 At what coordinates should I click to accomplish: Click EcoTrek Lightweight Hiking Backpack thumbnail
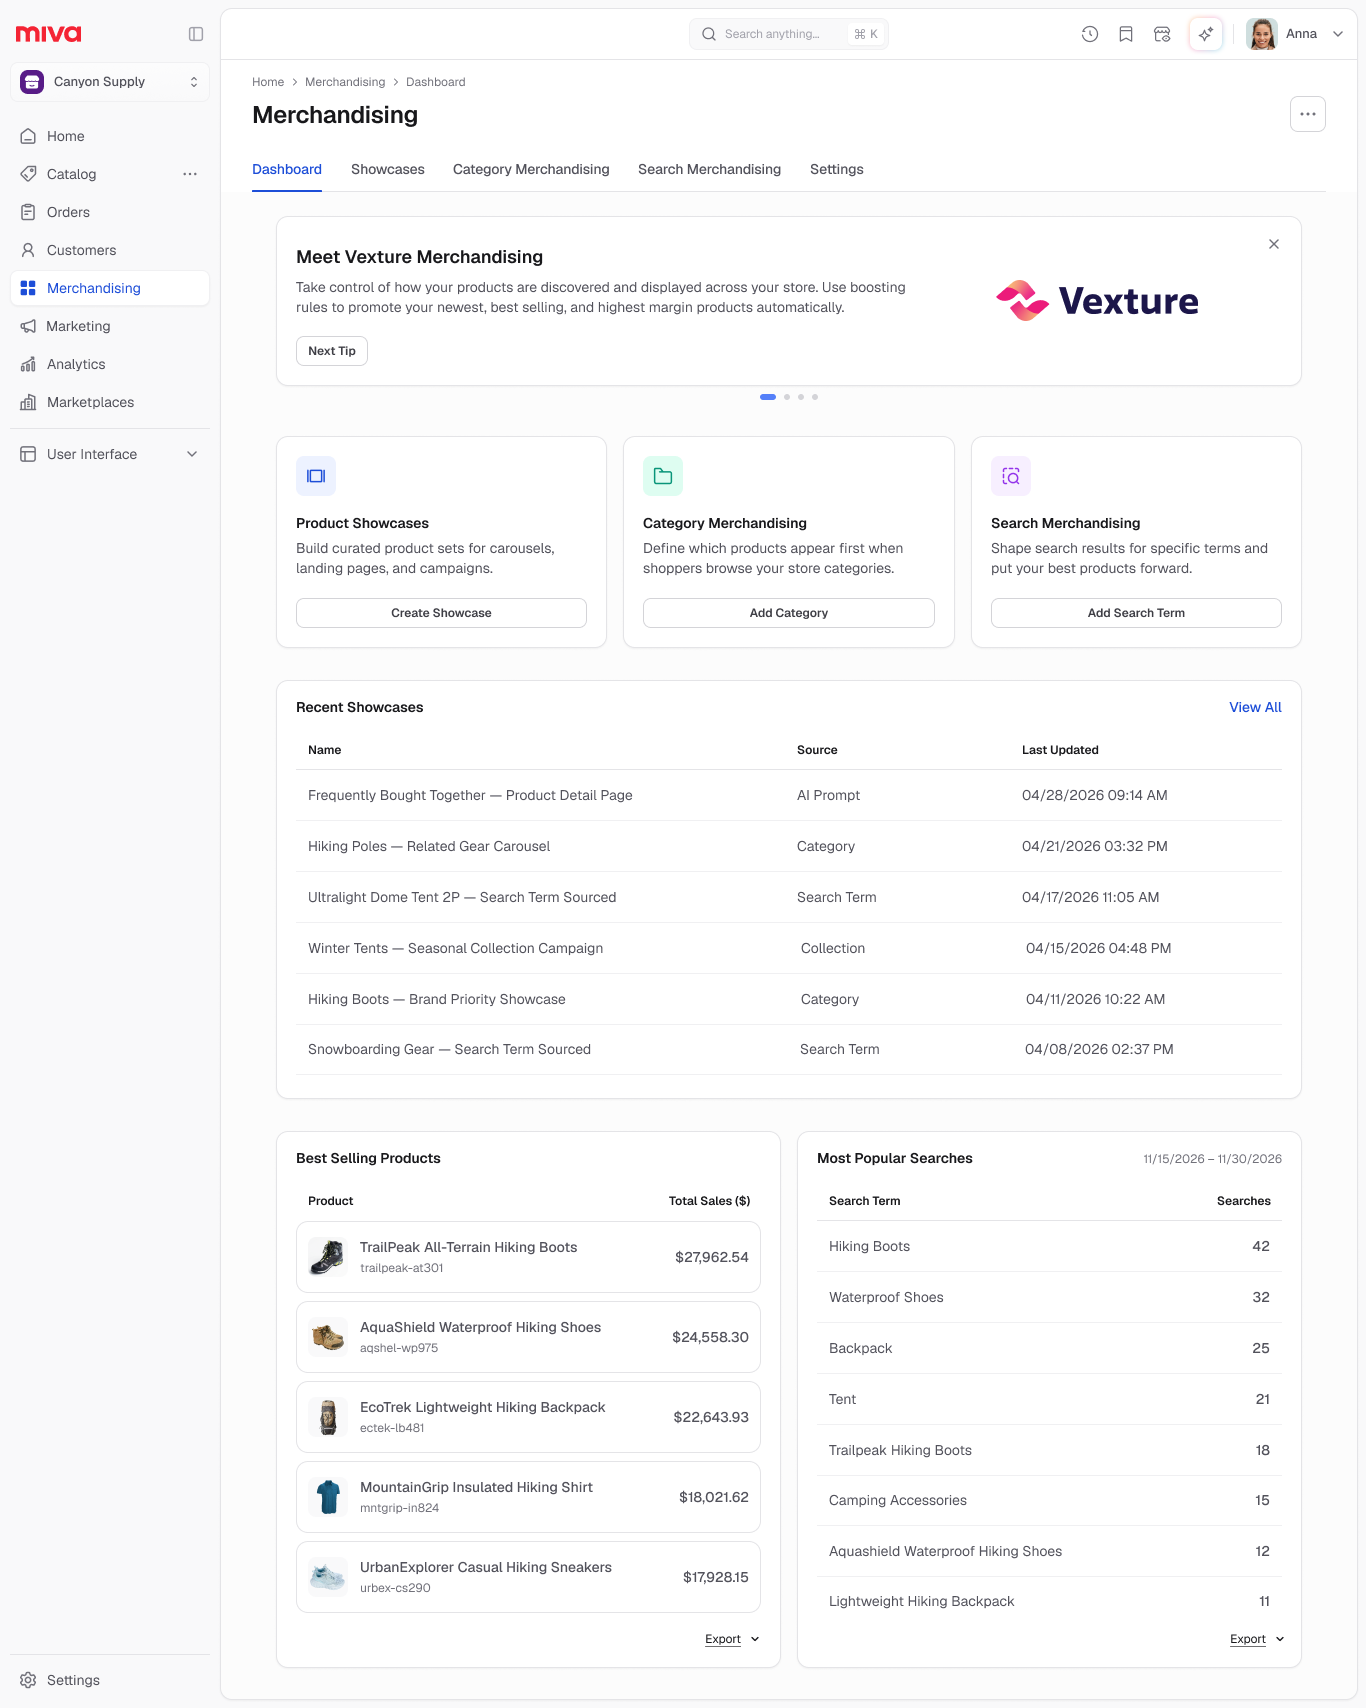pos(328,1417)
